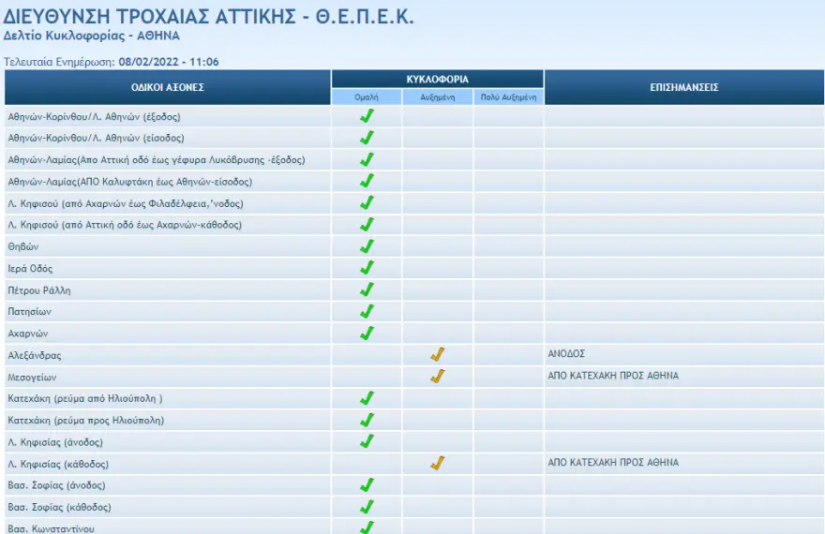Image resolution: width=825 pixels, height=534 pixels.
Task: Click the ΕΠΙΣΗΜΑΝΣΕΙΣ column header
Action: tap(684, 87)
